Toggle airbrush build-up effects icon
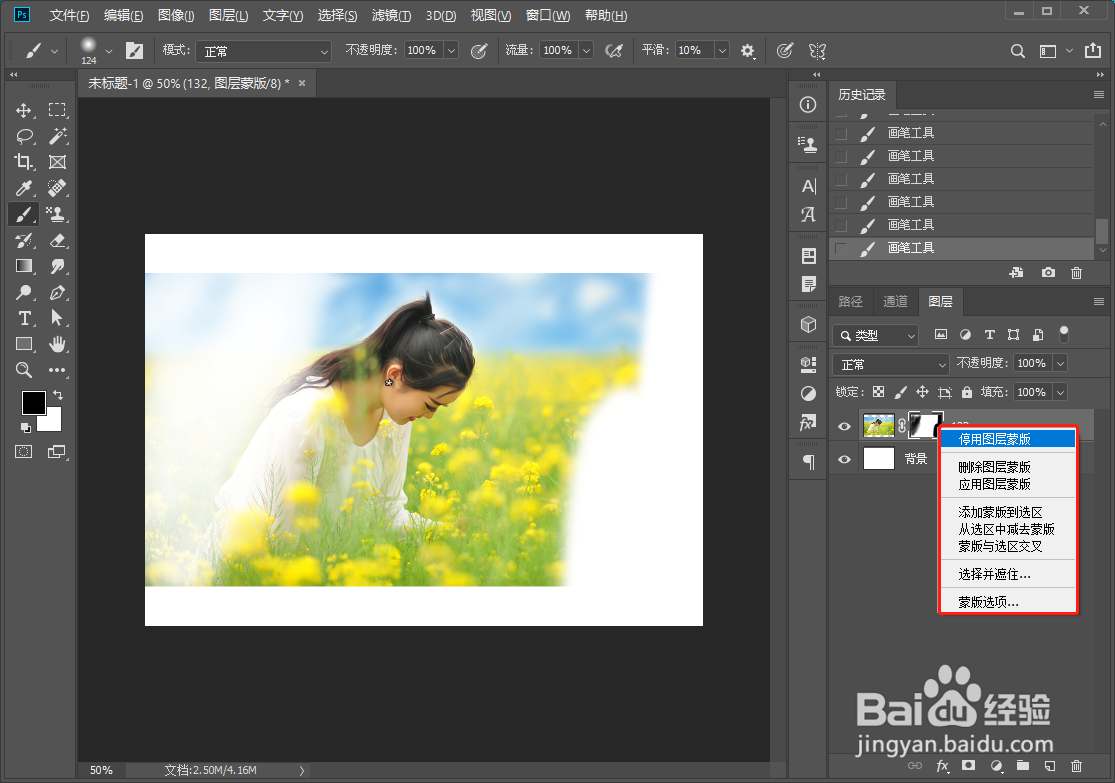 tap(614, 50)
